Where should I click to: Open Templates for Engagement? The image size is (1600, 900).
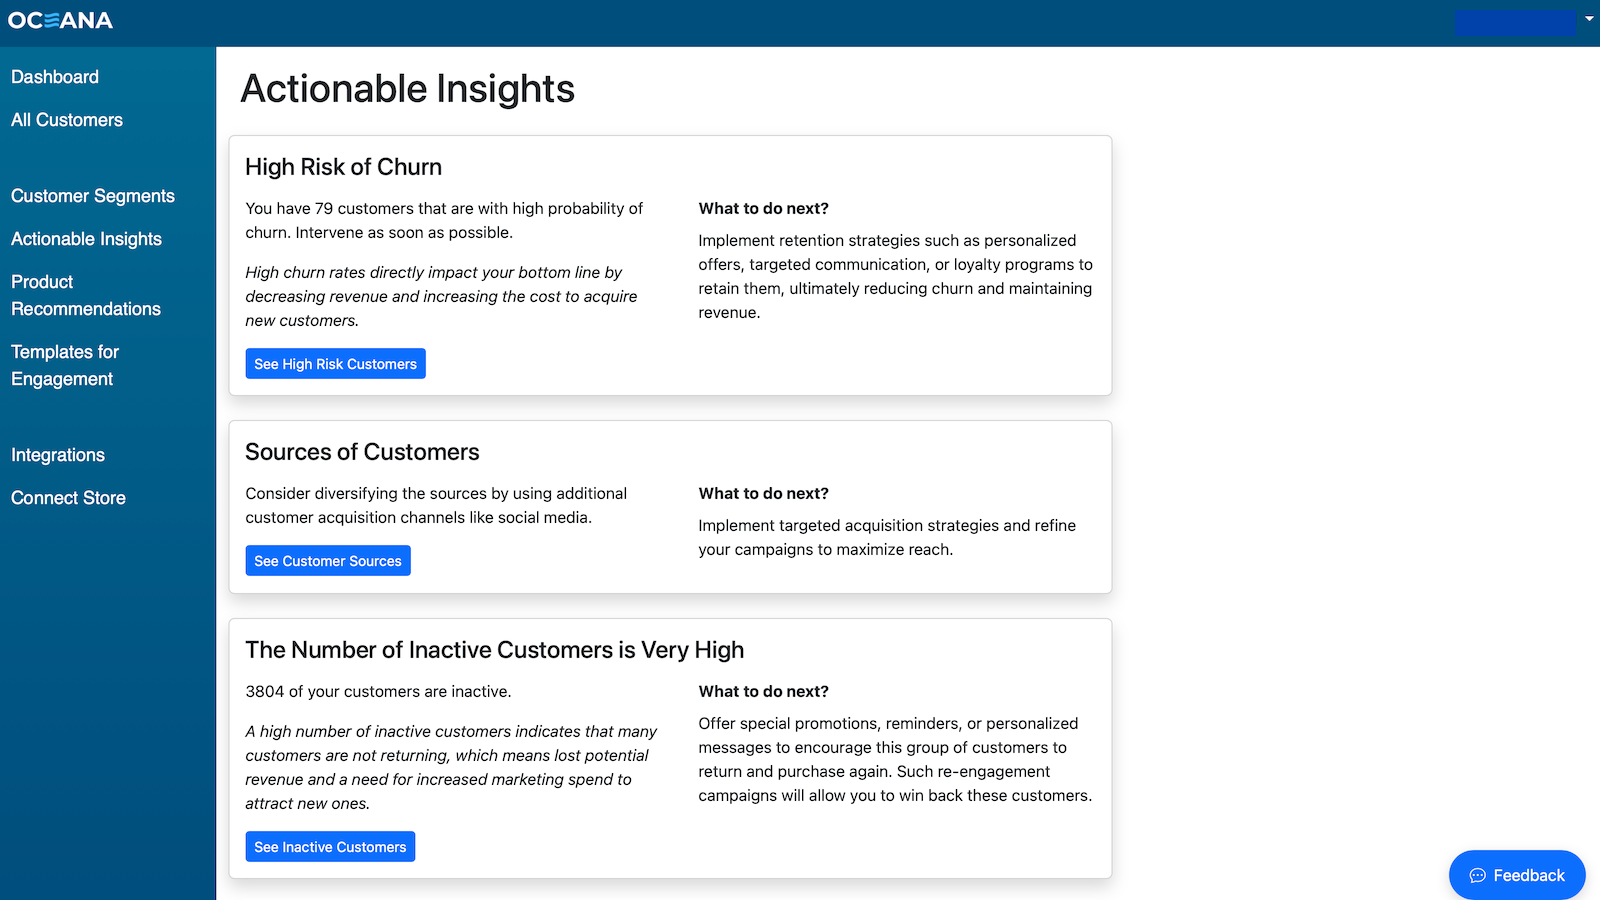click(65, 365)
